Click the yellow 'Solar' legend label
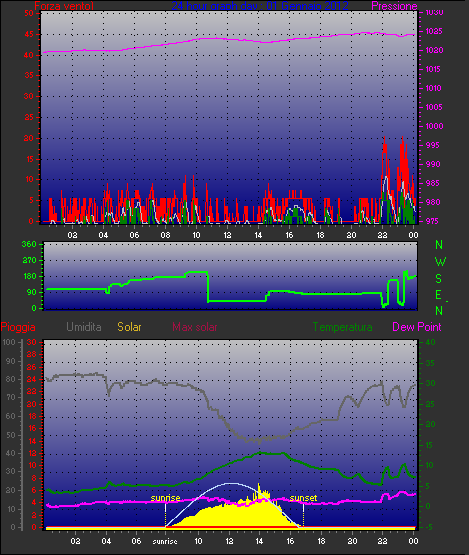The width and height of the screenshot is (469, 555). (x=129, y=327)
